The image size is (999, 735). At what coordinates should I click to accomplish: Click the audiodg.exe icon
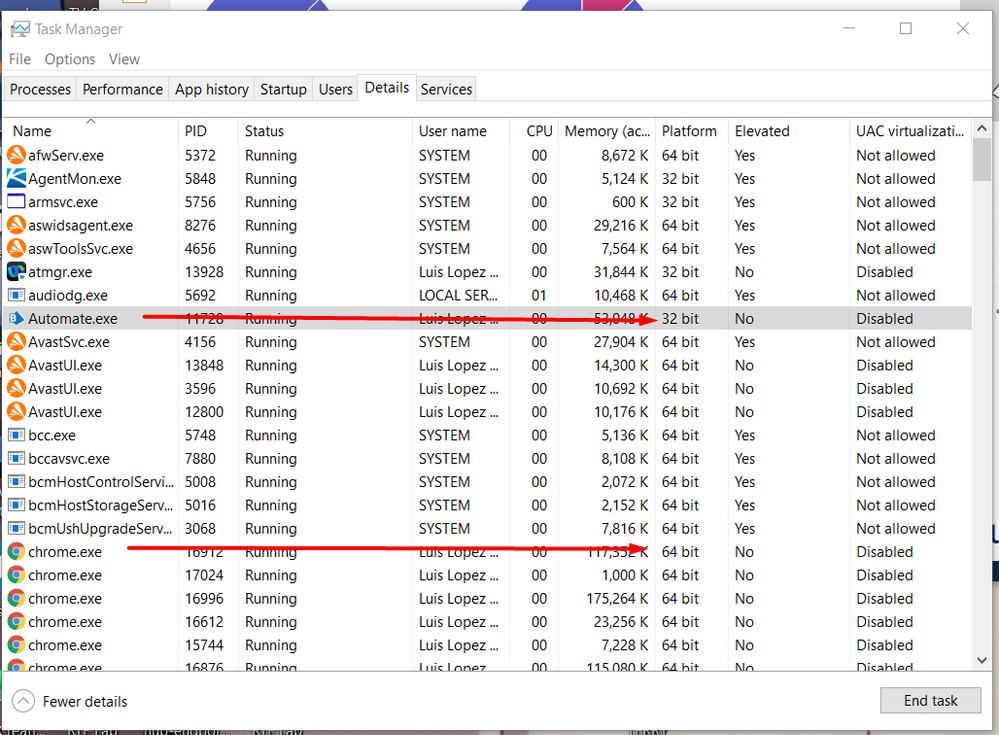[x=16, y=295]
